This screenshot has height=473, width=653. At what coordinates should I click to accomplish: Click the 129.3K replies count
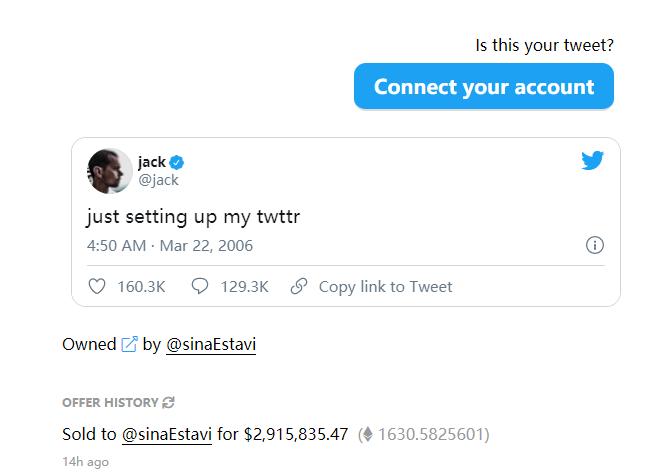point(244,287)
